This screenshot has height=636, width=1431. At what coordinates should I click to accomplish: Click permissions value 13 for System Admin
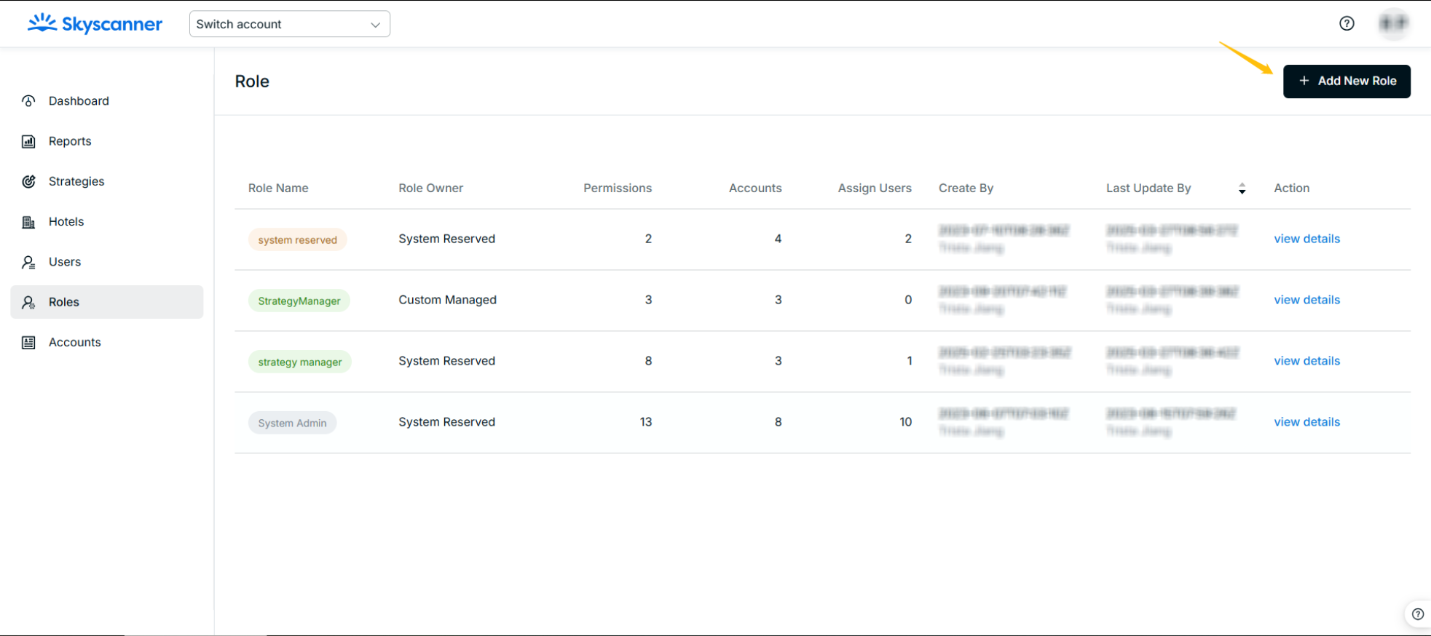click(646, 422)
